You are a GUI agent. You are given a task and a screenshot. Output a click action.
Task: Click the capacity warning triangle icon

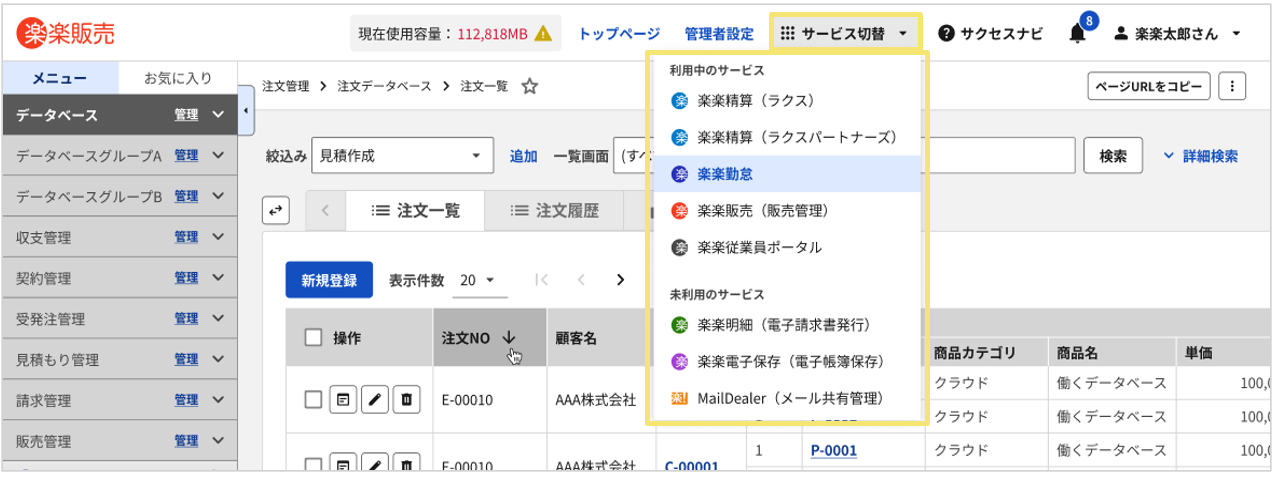(543, 33)
